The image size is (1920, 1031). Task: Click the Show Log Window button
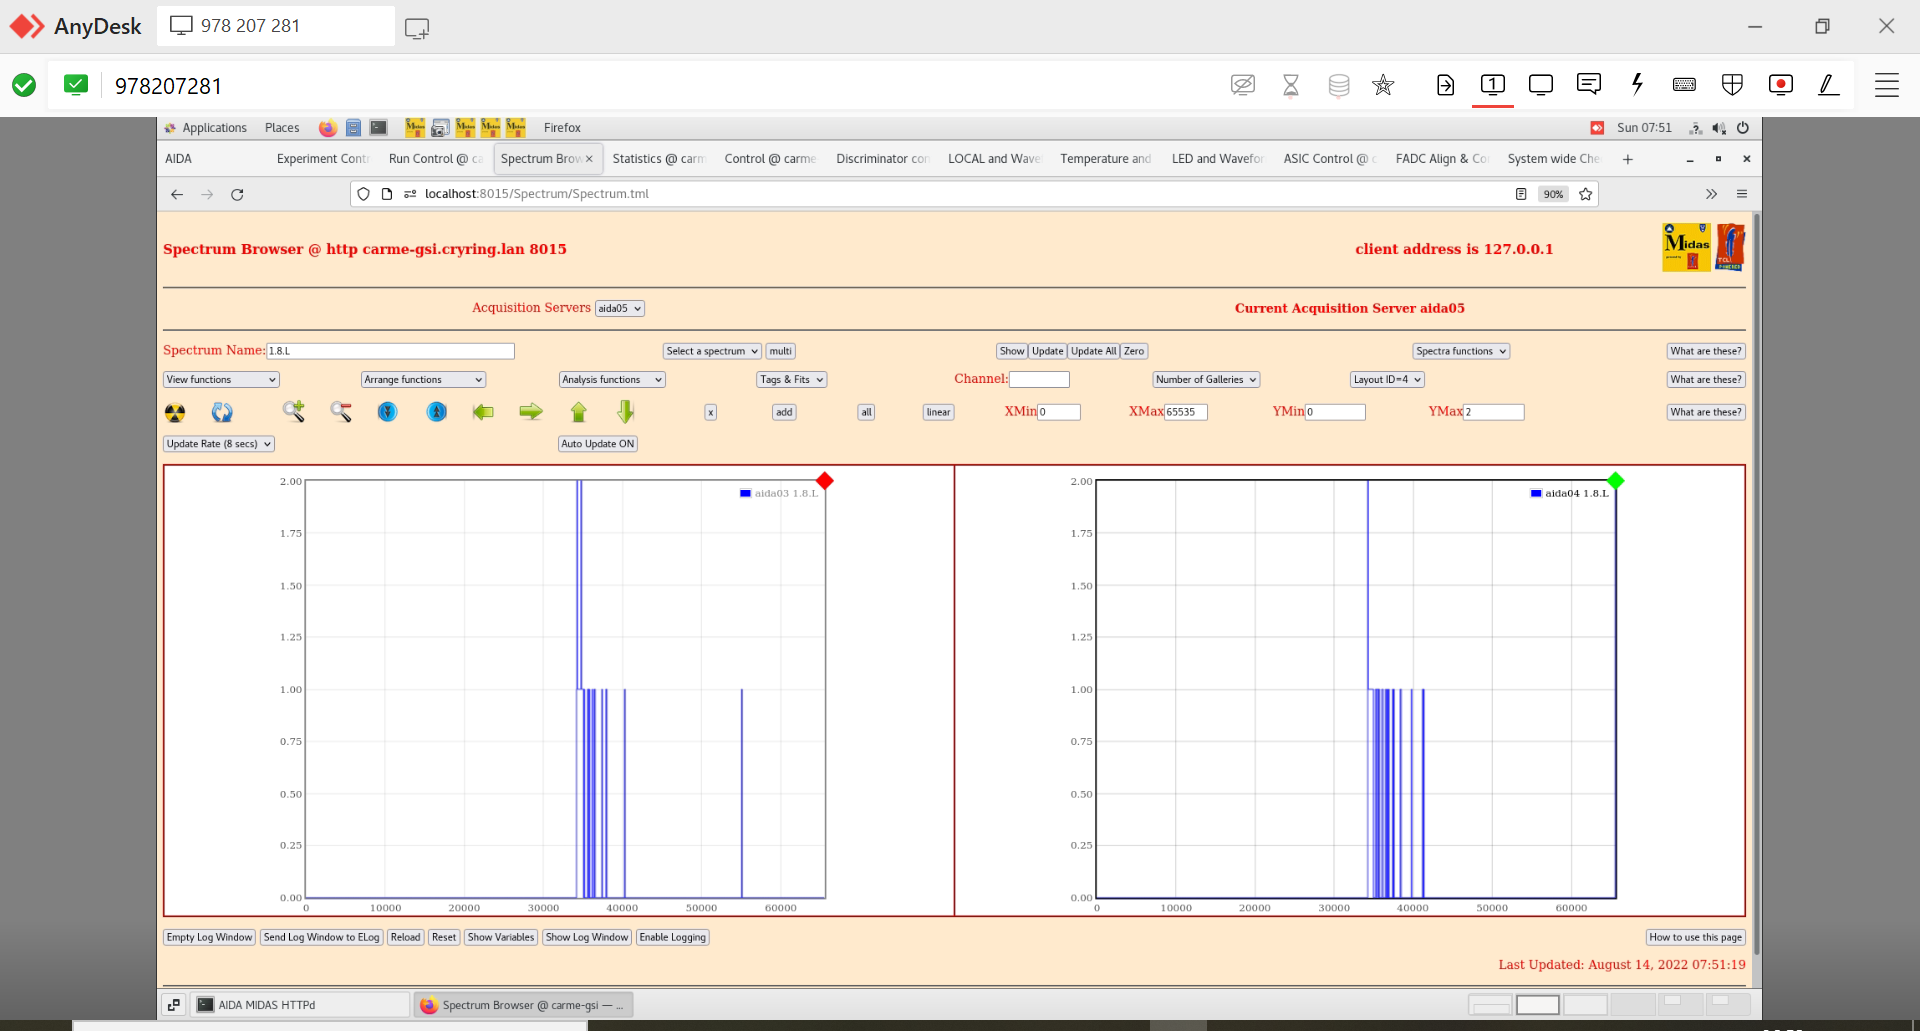pyautogui.click(x=587, y=938)
